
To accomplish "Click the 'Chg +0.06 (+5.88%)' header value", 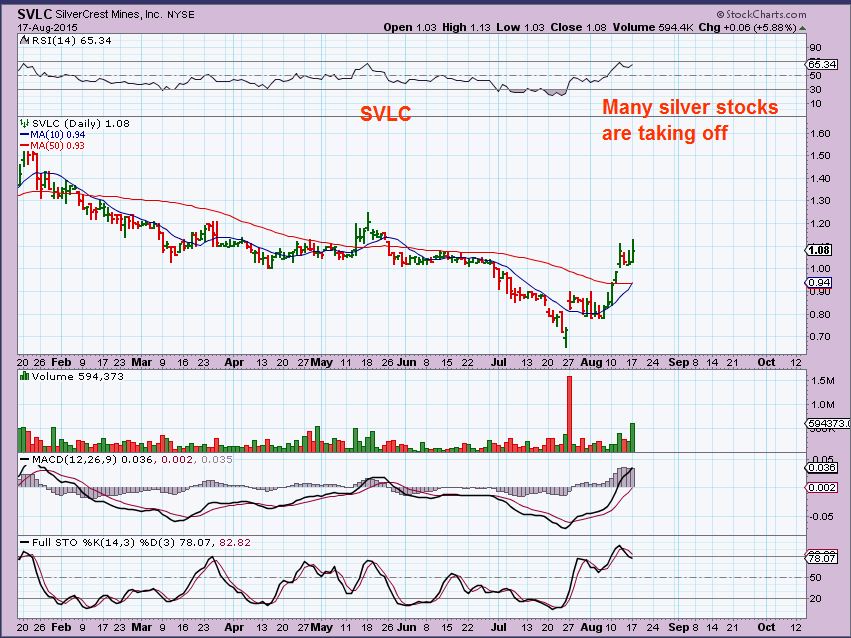I will point(747,27).
